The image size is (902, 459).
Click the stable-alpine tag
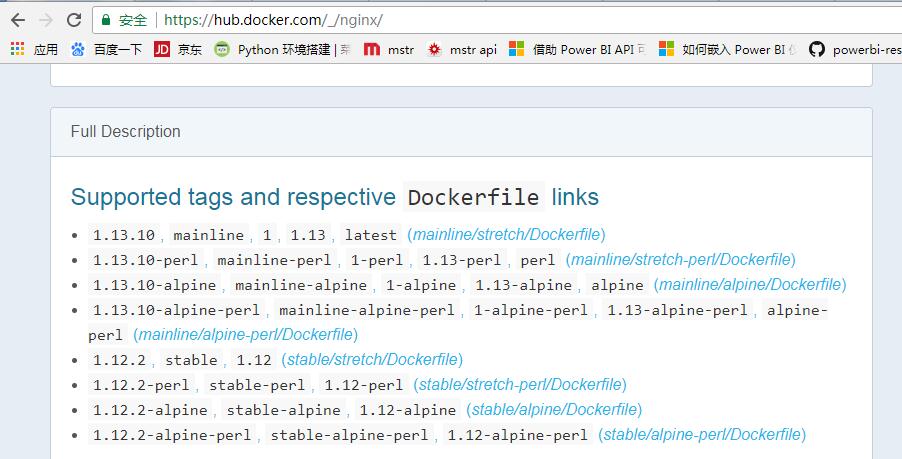284,410
